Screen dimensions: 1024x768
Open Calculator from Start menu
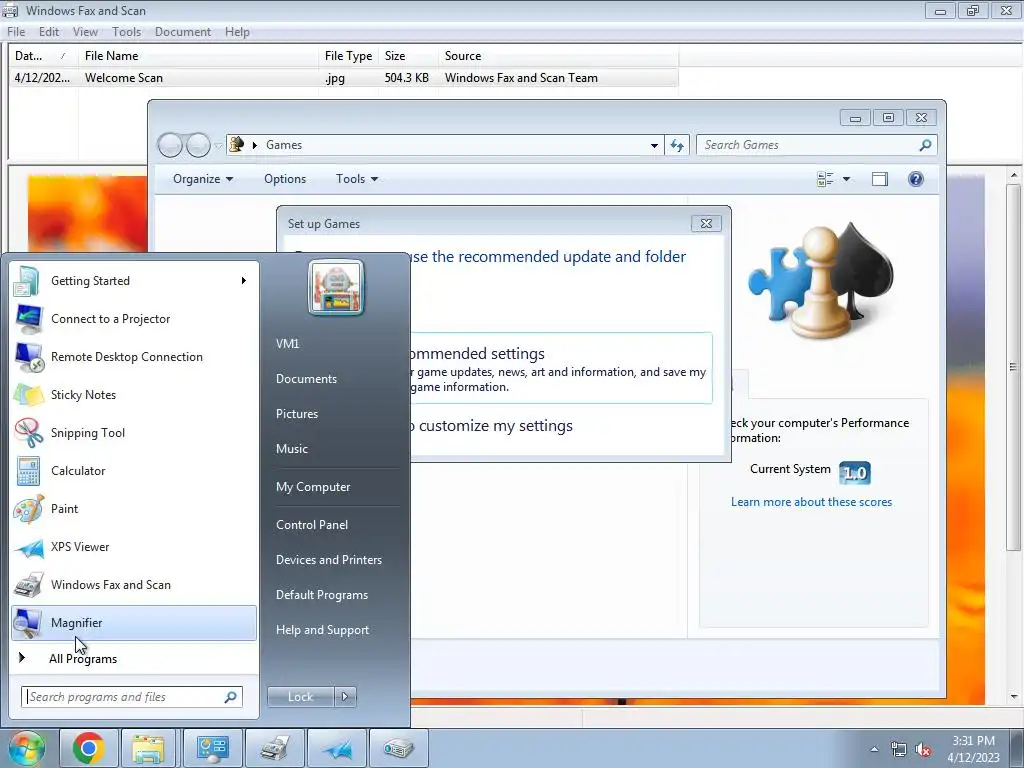tap(134, 470)
